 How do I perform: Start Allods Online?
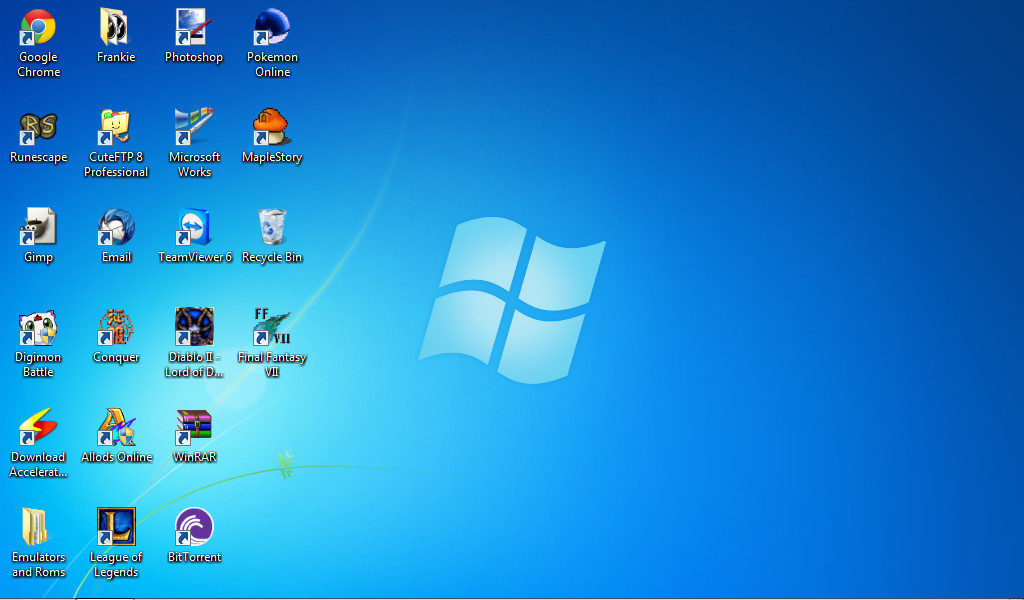tap(116, 428)
